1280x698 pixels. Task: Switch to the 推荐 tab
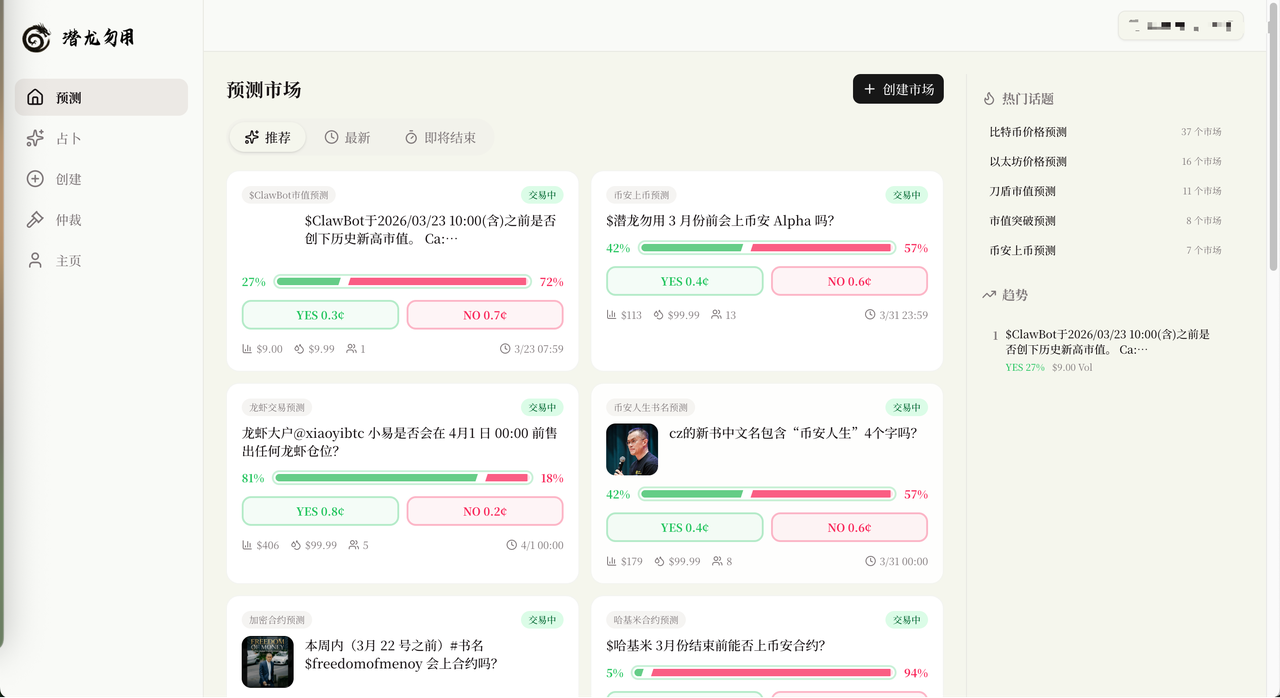pyautogui.click(x=268, y=137)
